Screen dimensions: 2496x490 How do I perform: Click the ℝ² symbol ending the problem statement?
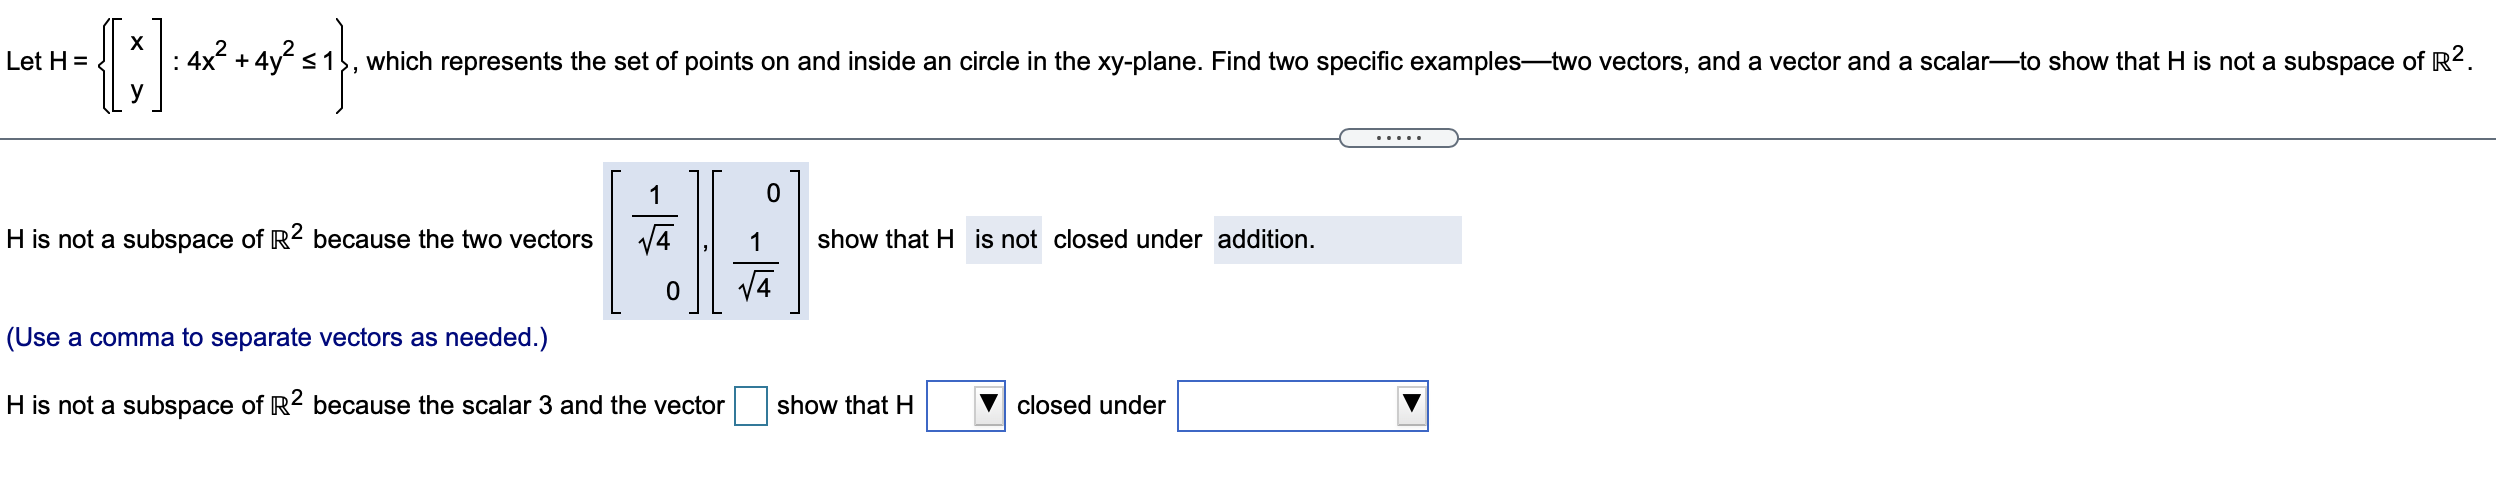(x=2456, y=58)
